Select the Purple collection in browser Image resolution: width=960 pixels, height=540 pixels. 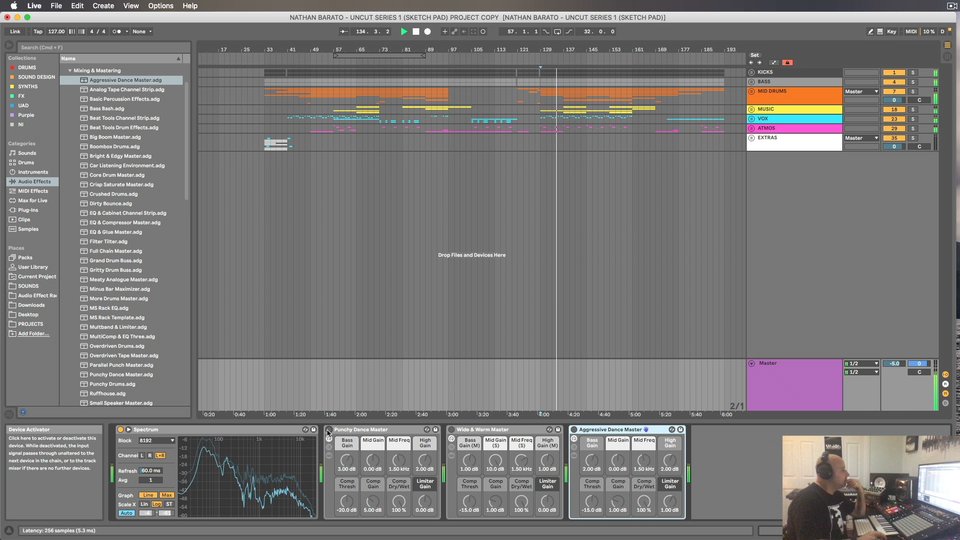click(x=26, y=115)
